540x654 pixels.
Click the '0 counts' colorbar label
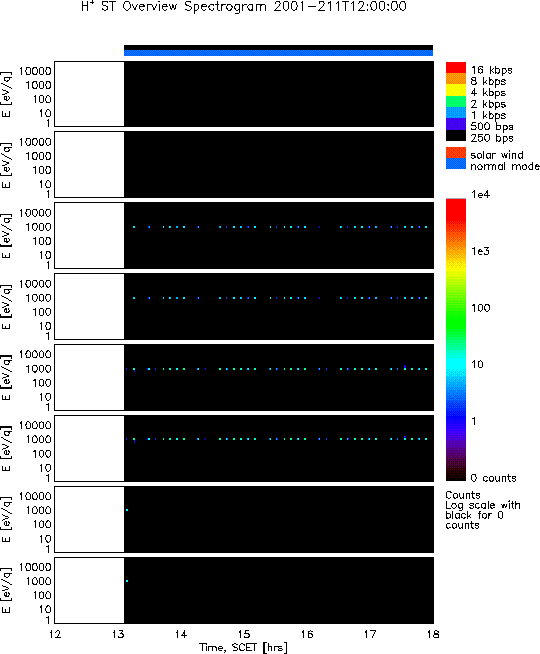pyautogui.click(x=493, y=478)
